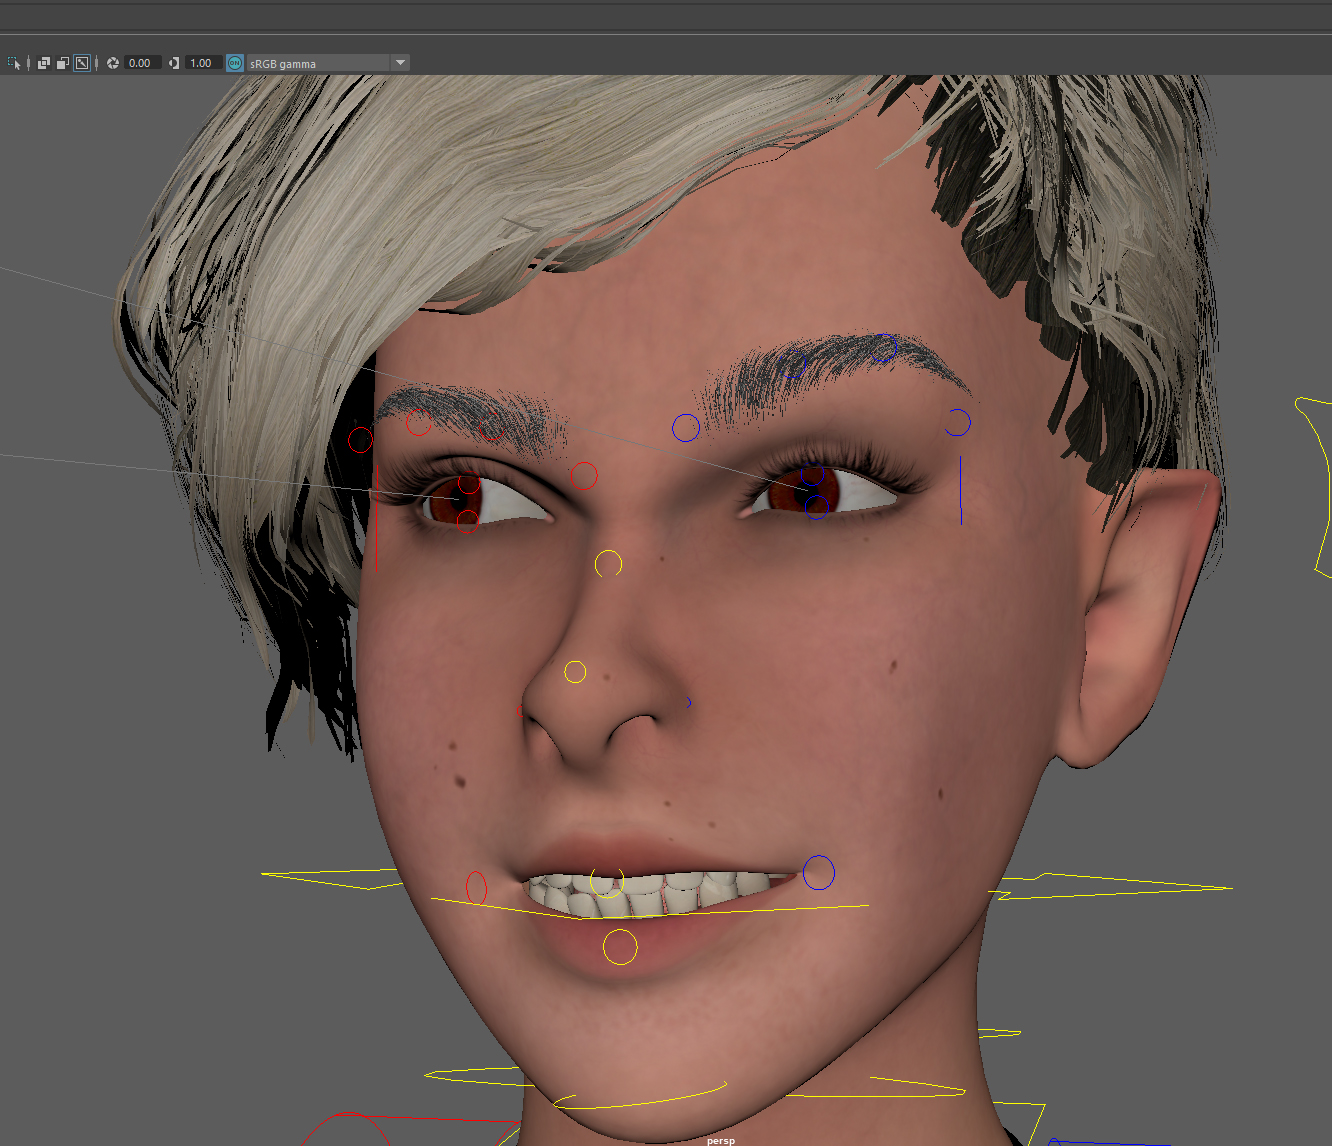Select the blue inner eyebrow control circle
1332x1146 pixels.
(685, 428)
